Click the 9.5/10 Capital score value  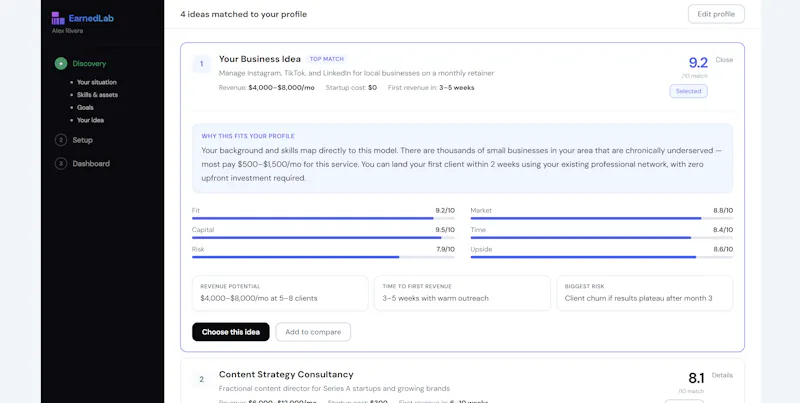[445, 230]
